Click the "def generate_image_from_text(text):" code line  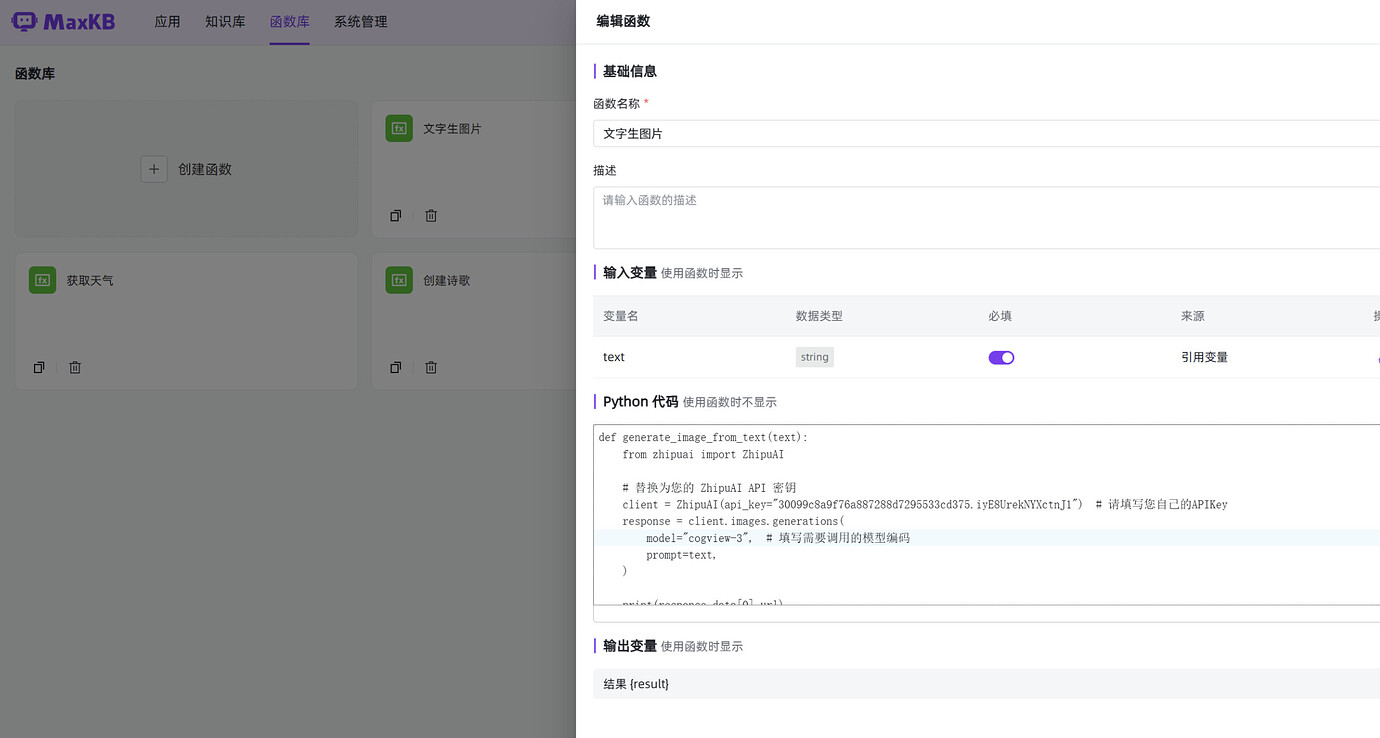pyautogui.click(x=703, y=437)
